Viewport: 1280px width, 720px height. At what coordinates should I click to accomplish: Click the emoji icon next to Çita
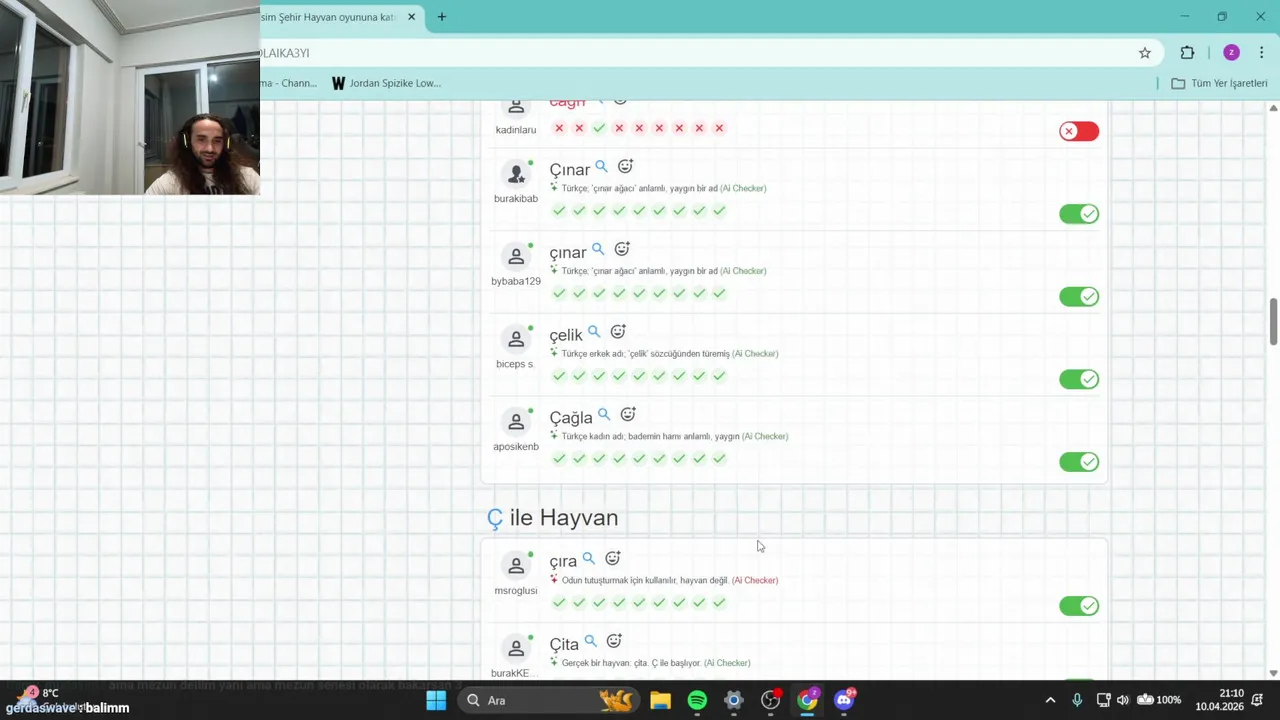click(615, 641)
